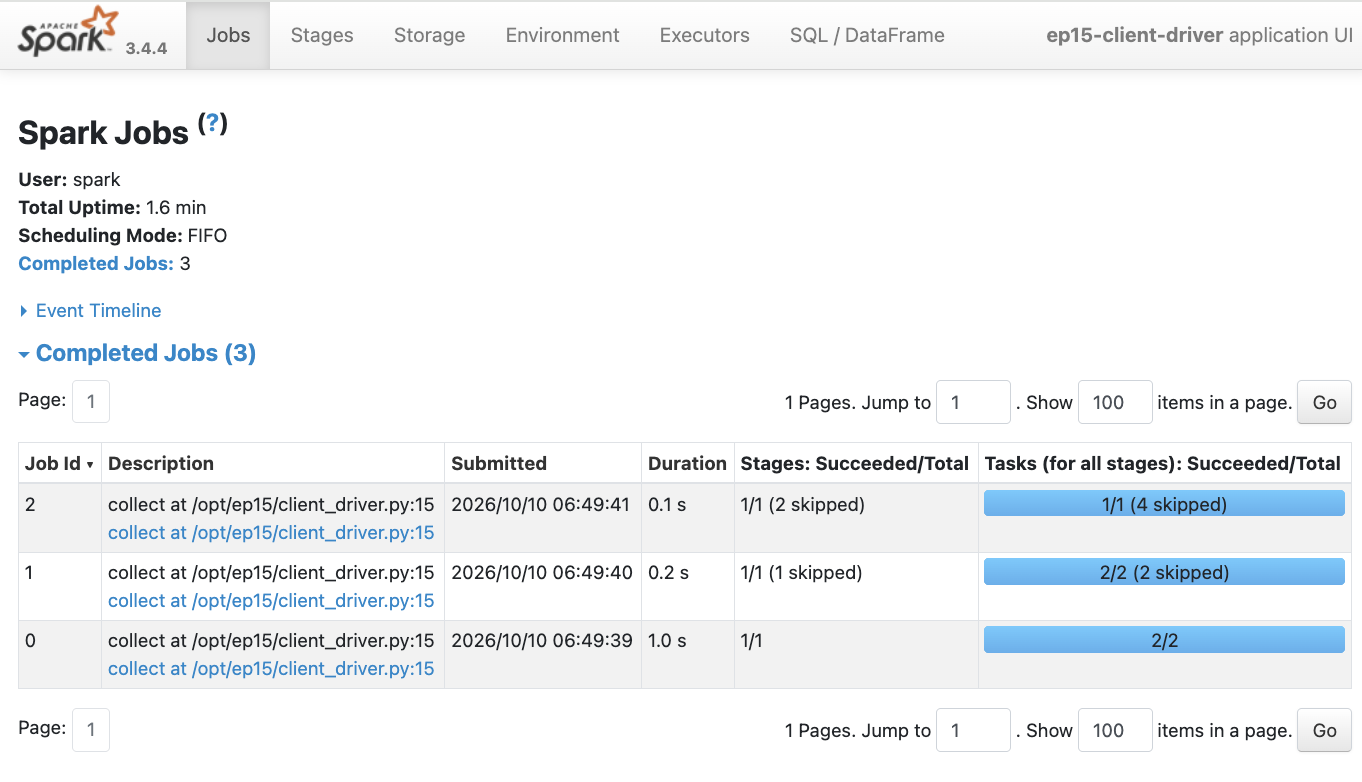The height and width of the screenshot is (782, 1362).
Task: Sort by the Job Id column header
Action: 60,463
